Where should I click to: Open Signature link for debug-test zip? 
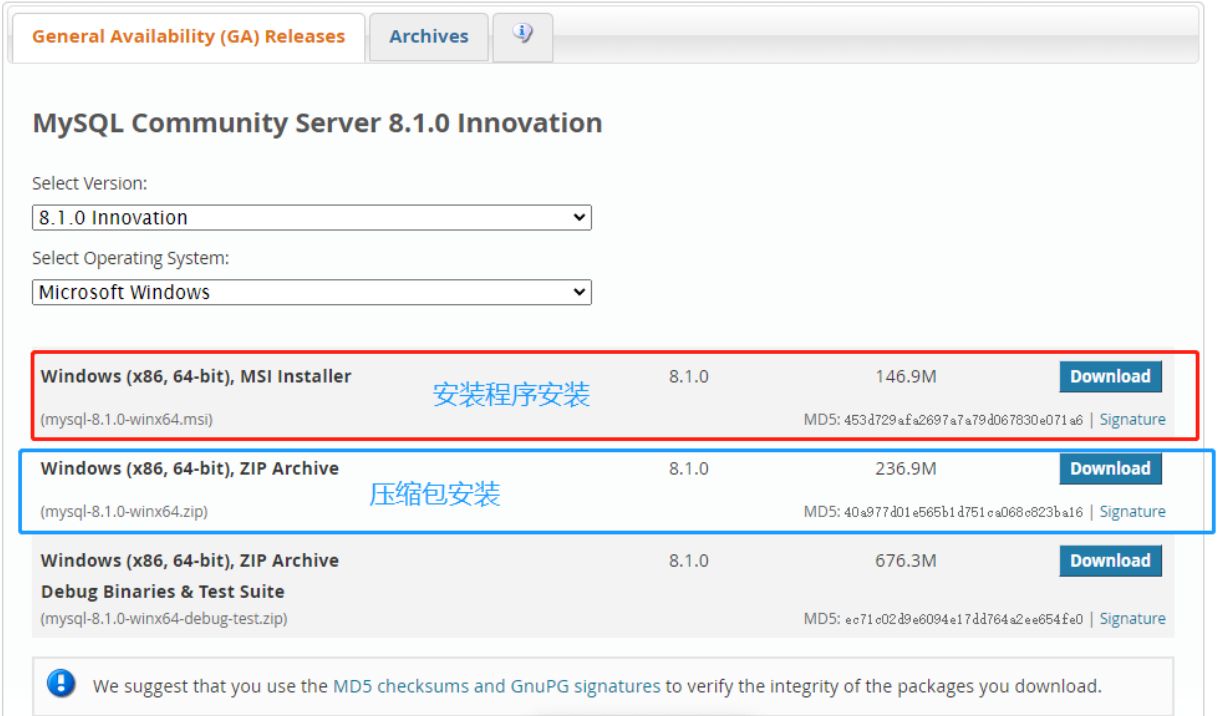(x=1132, y=619)
